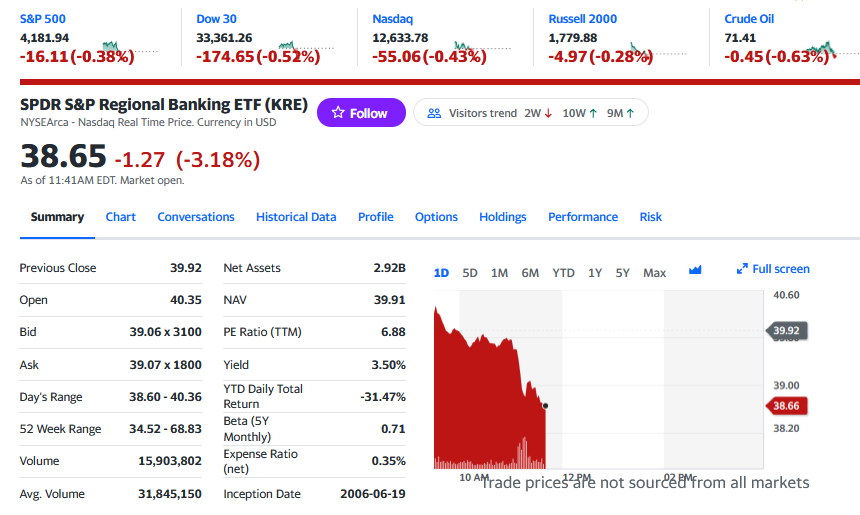Click the Ask value 39.07 x 1800

tap(166, 365)
